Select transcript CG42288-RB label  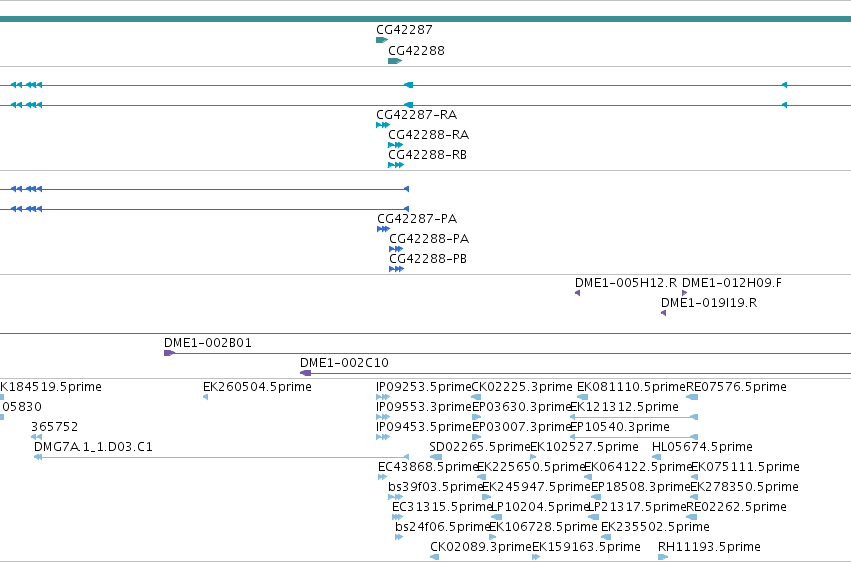pos(427,155)
